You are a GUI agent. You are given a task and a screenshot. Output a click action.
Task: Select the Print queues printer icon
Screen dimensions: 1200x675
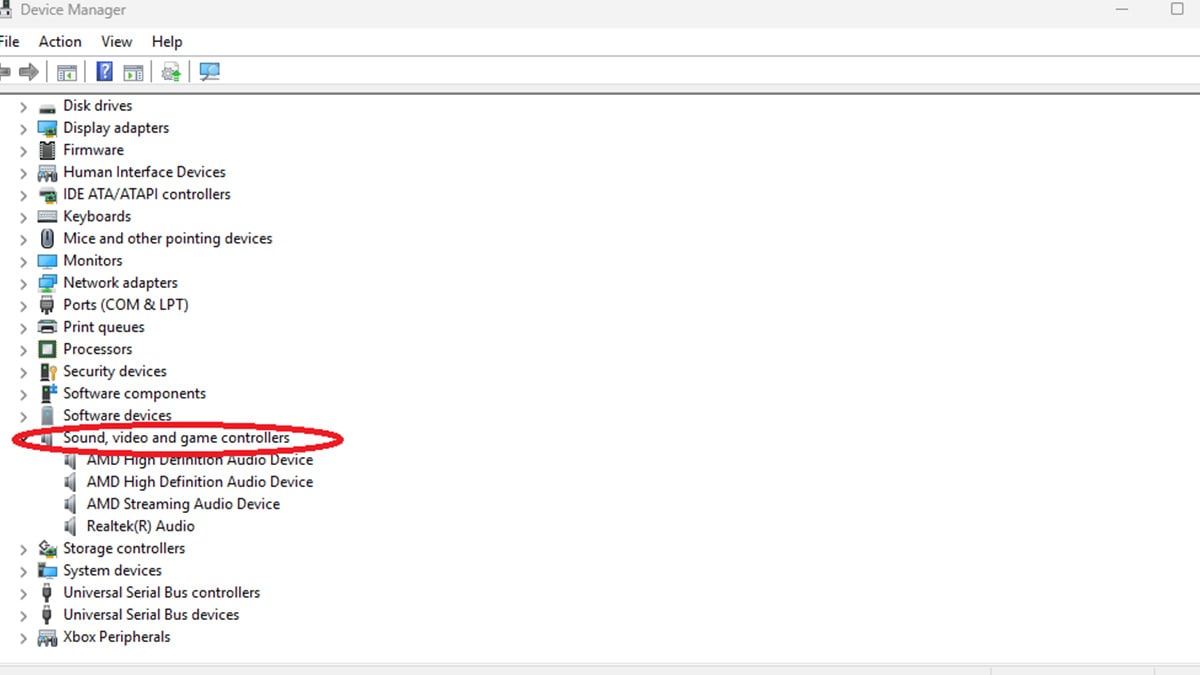tap(47, 327)
